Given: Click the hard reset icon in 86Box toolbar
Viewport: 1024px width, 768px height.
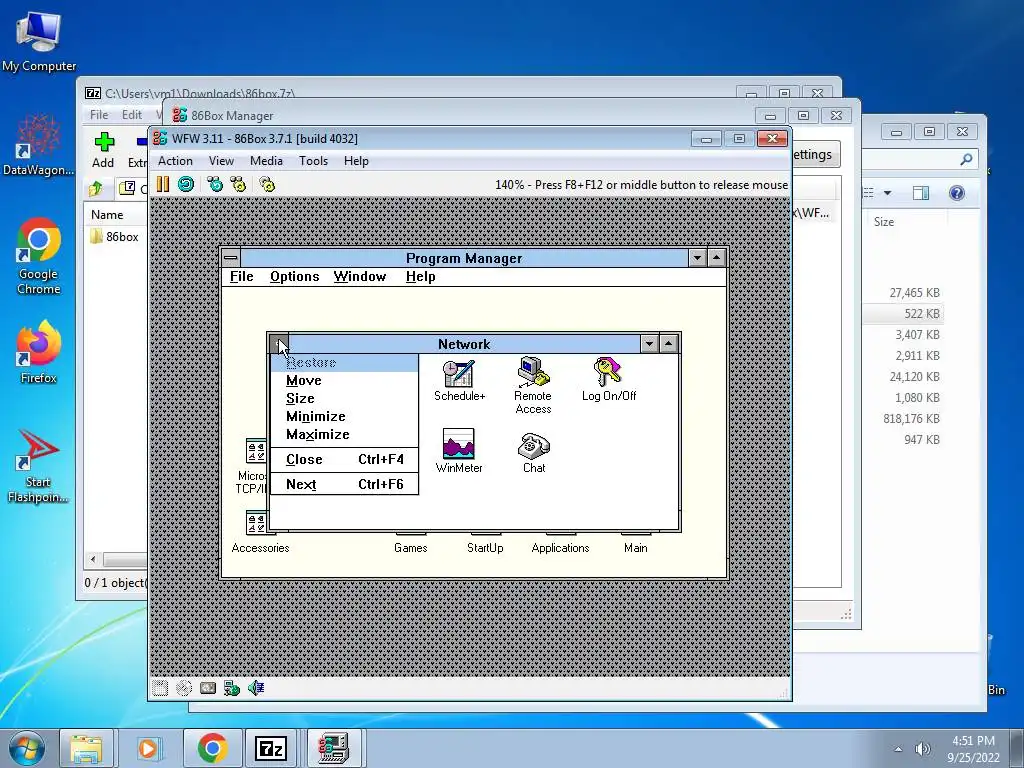Looking at the screenshot, I should point(186,185).
